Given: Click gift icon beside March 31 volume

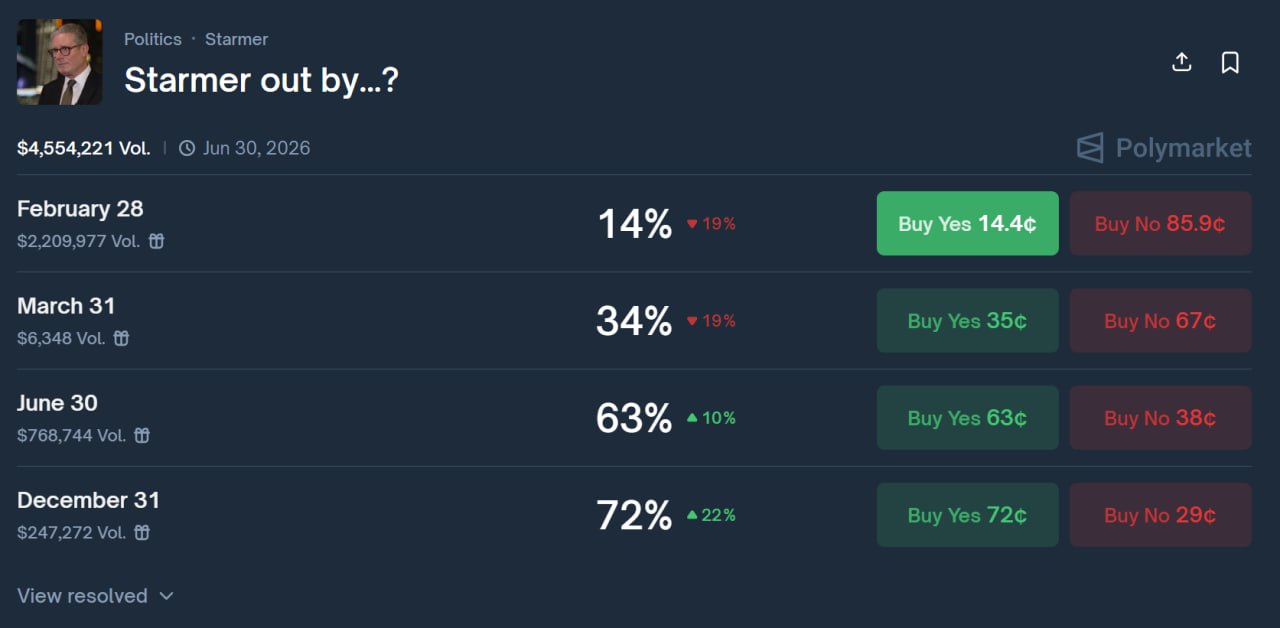Looking at the screenshot, I should tap(121, 338).
